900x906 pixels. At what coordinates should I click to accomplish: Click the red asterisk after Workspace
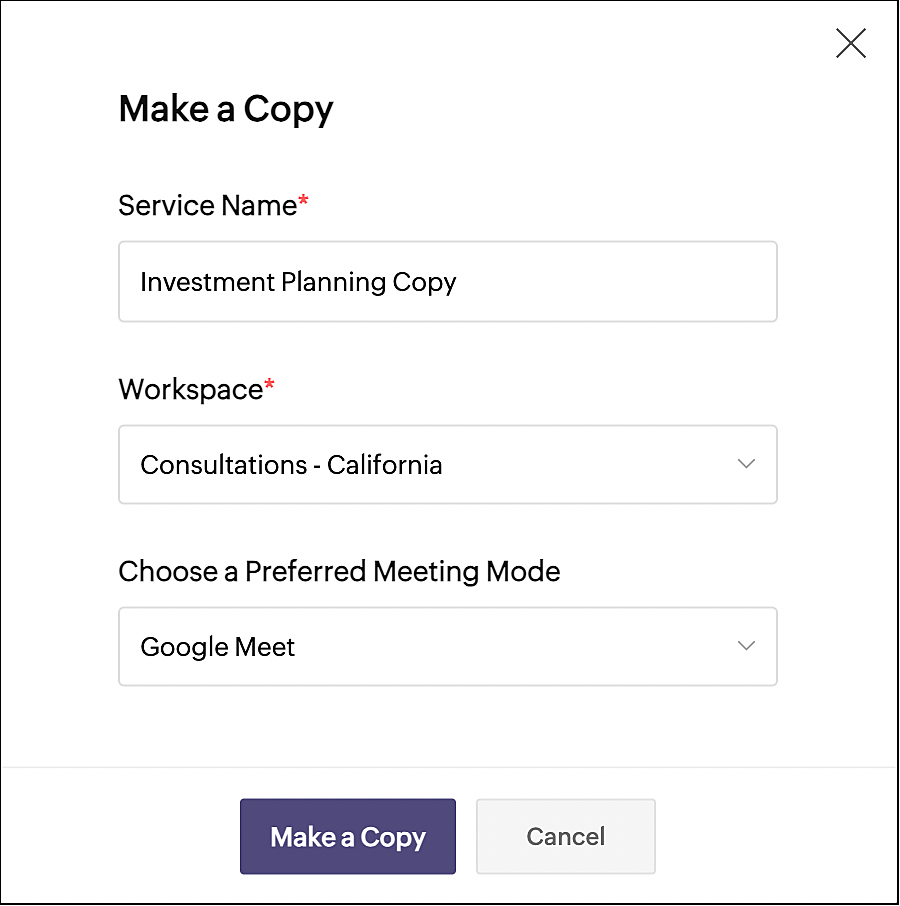pyautogui.click(x=270, y=387)
